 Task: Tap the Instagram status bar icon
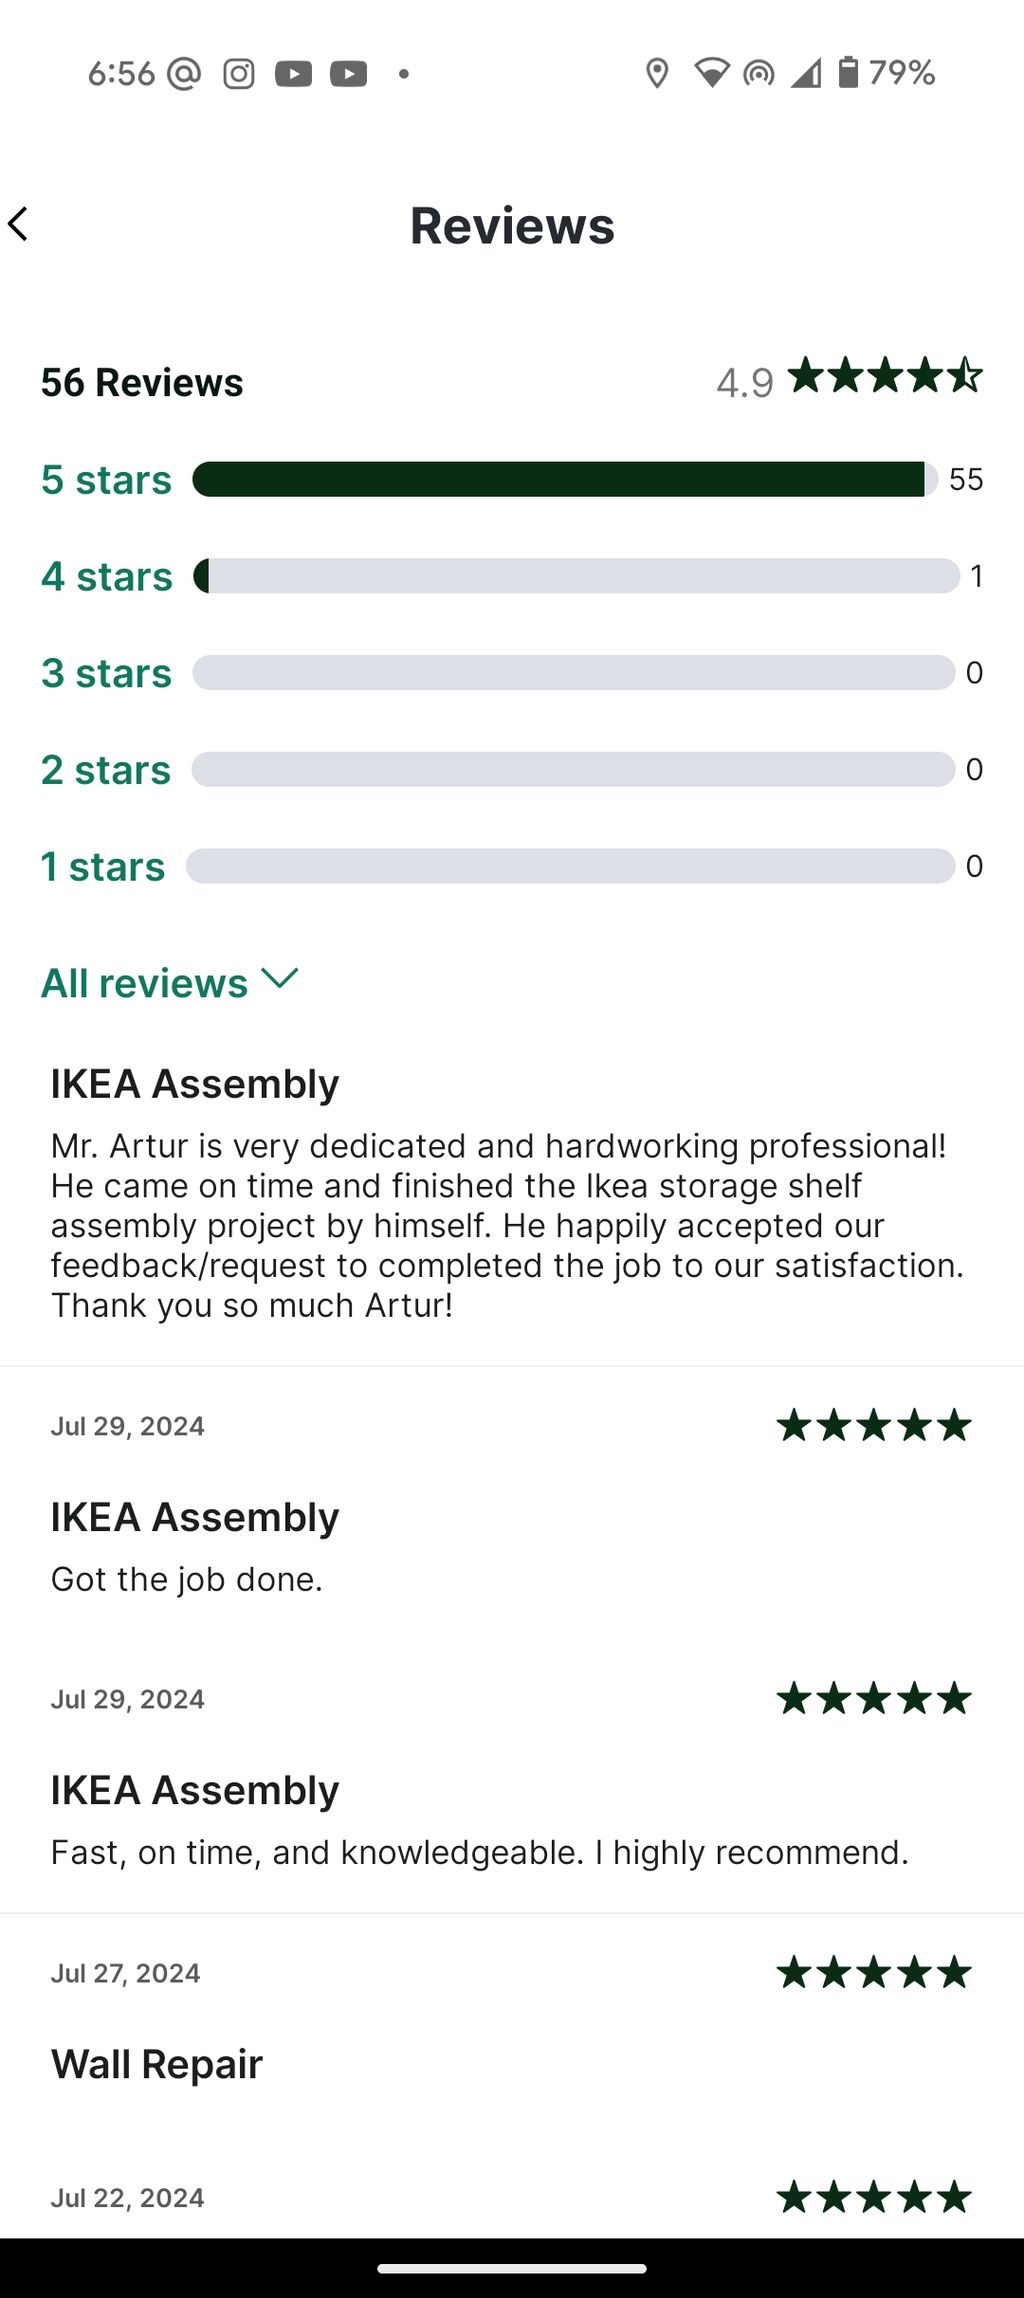238,73
